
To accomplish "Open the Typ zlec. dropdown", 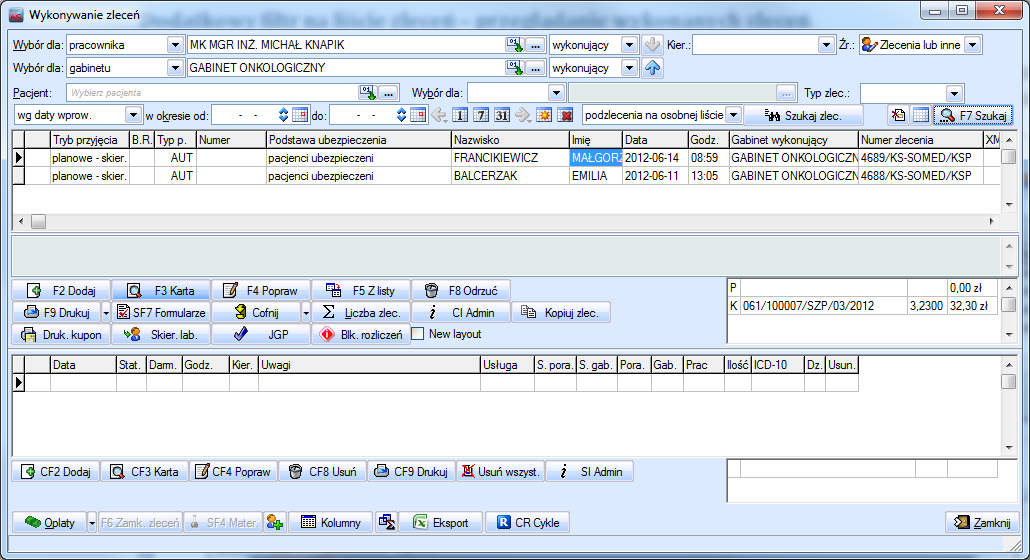I will 954,93.
